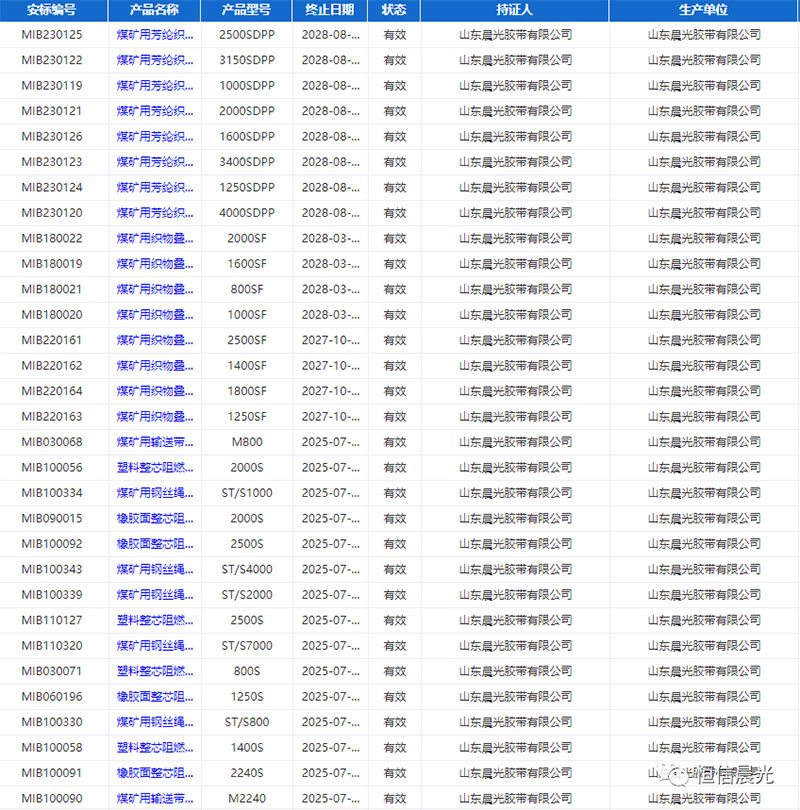Open product name link in MIB180022 row
The height and width of the screenshot is (810, 800).
154,239
